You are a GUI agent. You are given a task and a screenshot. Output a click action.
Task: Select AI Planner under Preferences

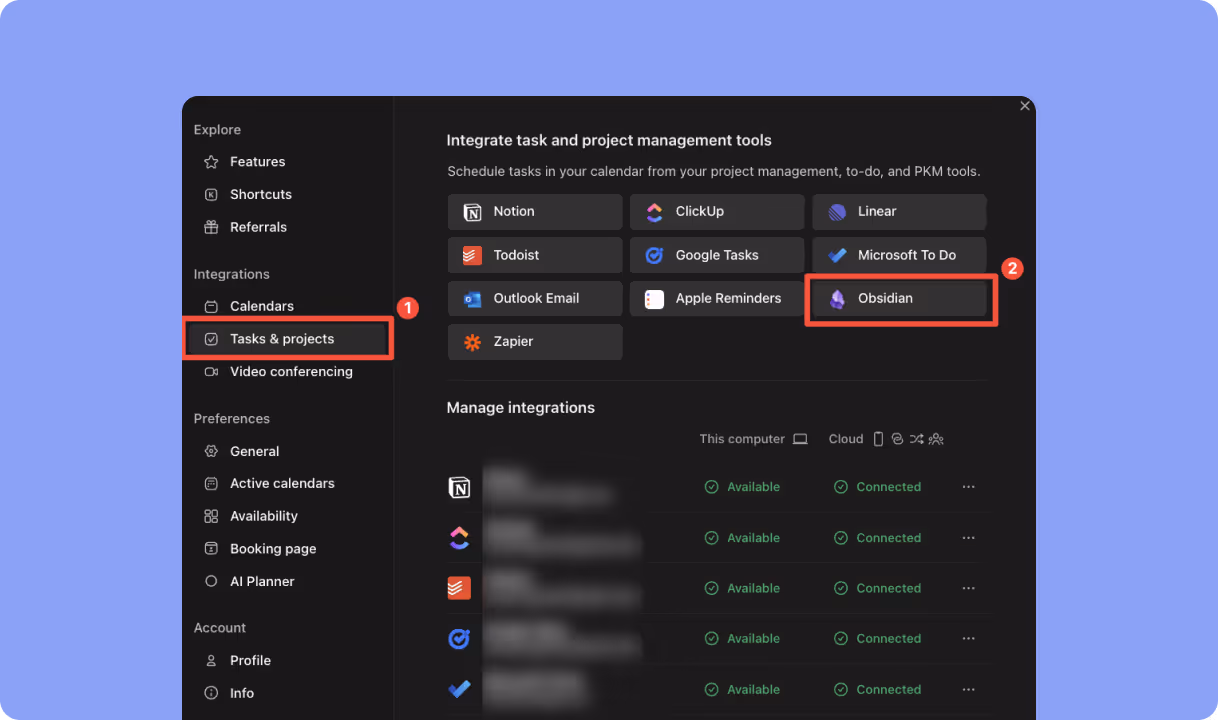(x=262, y=581)
